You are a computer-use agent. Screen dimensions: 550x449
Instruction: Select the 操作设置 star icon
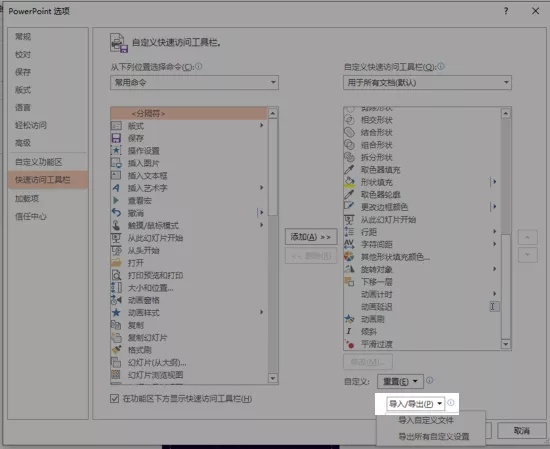pyautogui.click(x=116, y=150)
